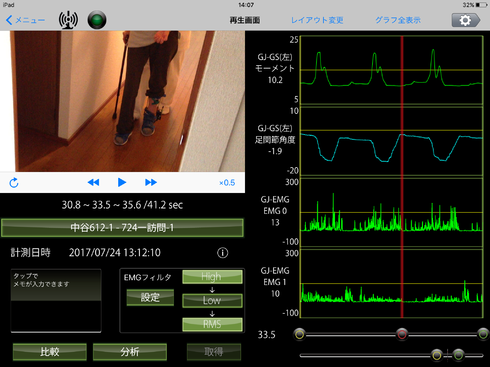Viewport: 490px width, 367px height.
Task: Choose グラフ全表示 to show all graphs
Action: click(398, 20)
